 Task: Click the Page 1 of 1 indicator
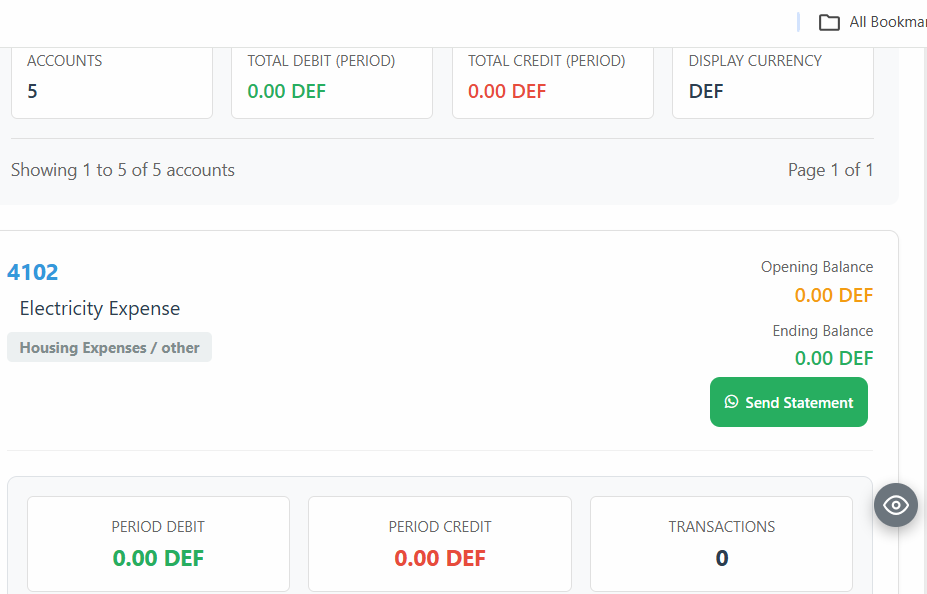(830, 170)
